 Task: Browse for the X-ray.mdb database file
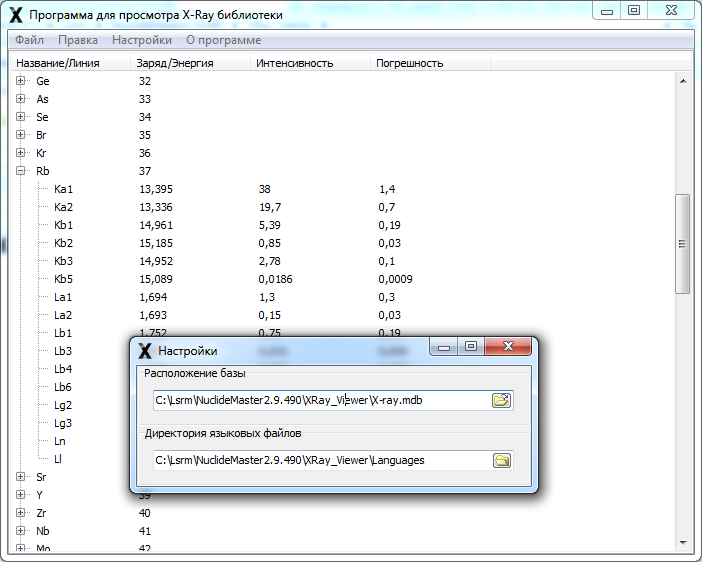tap(501, 401)
